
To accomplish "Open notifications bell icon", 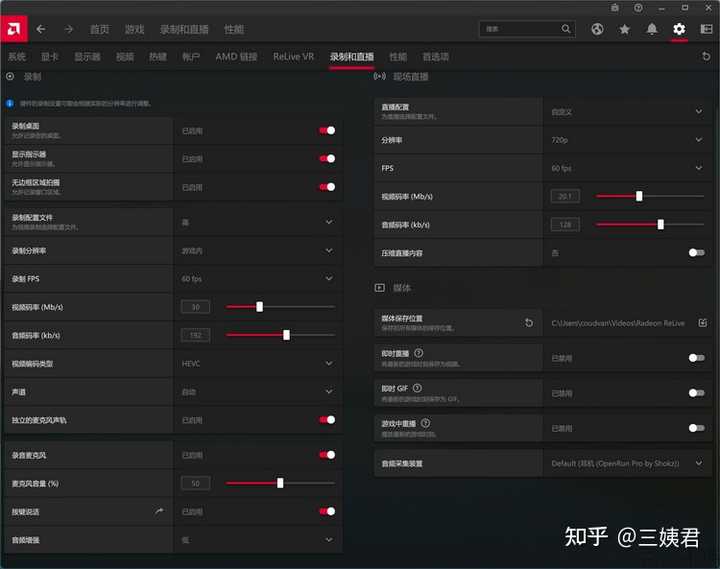I will (x=652, y=29).
